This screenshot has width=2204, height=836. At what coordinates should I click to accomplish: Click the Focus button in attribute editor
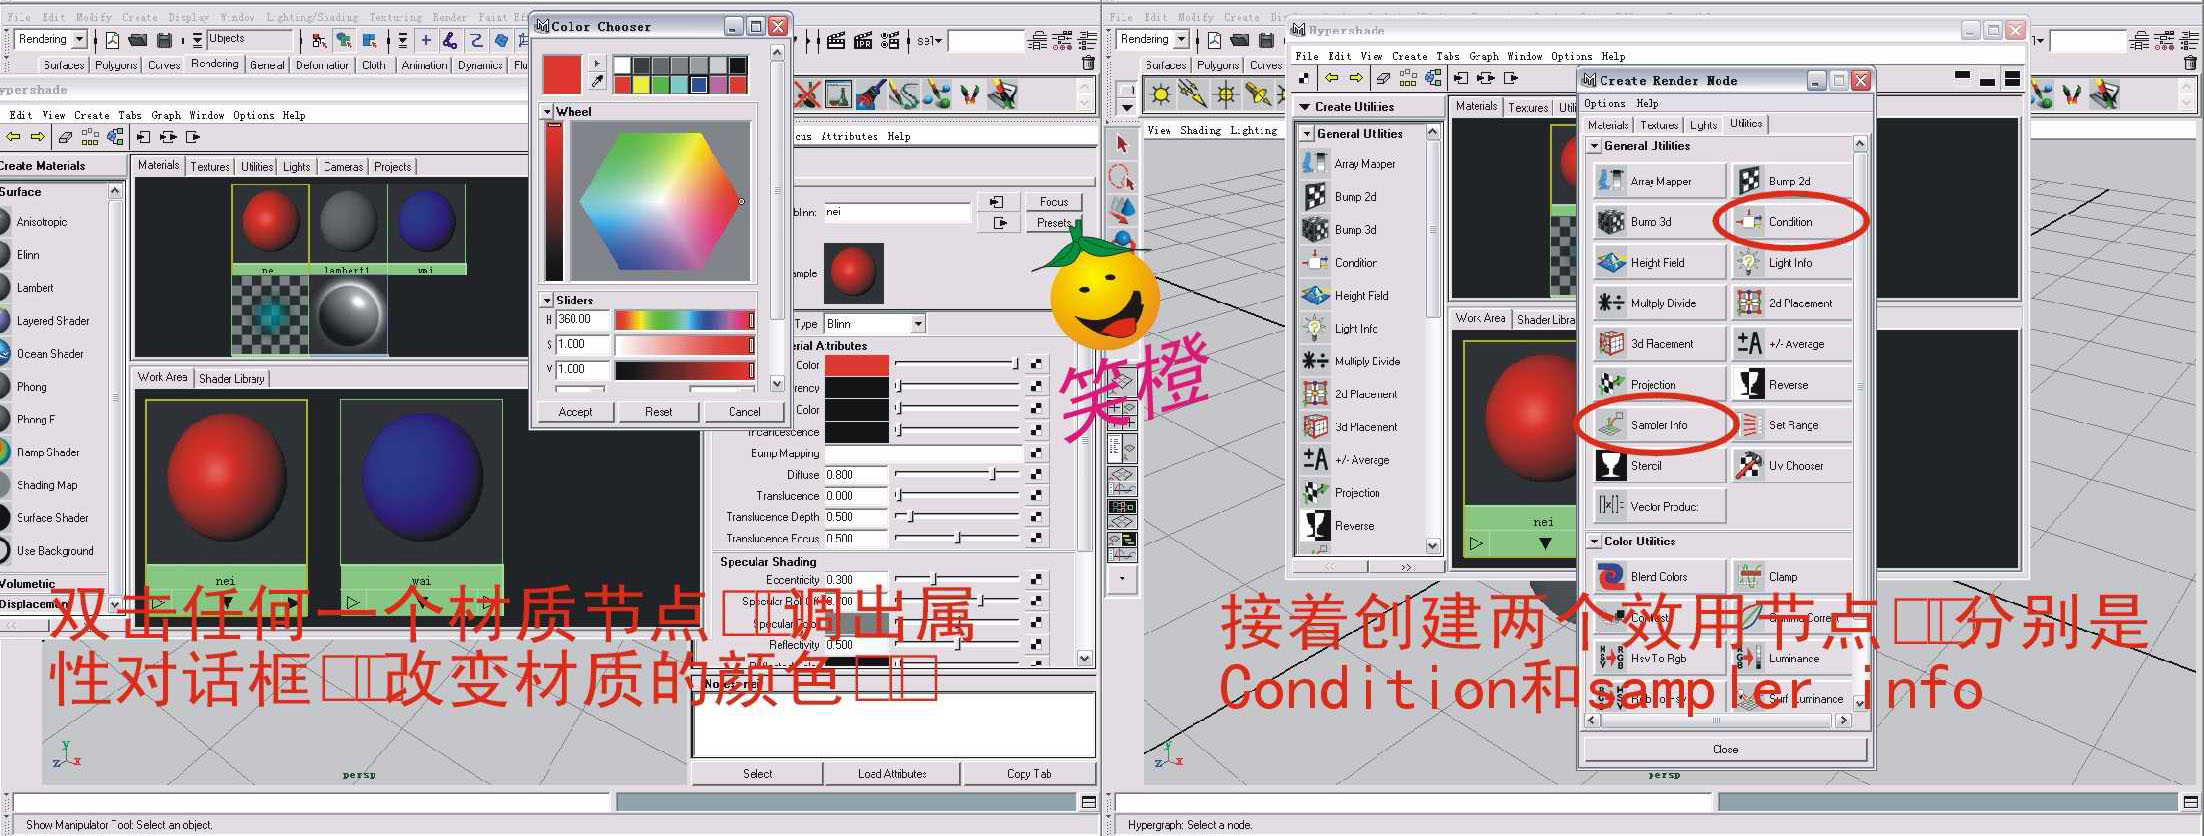click(x=1053, y=202)
